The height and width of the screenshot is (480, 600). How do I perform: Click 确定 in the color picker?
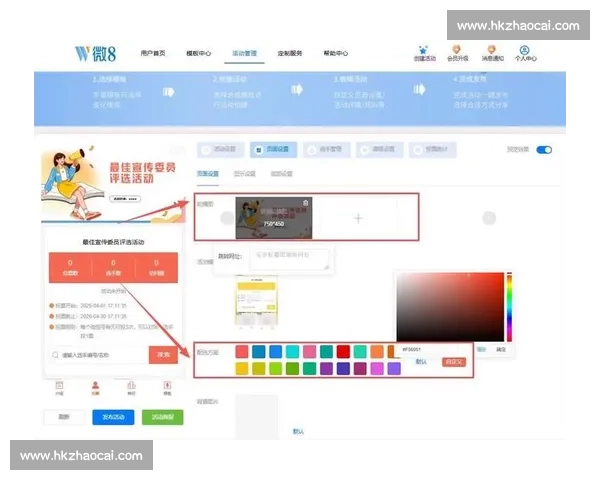pos(501,349)
